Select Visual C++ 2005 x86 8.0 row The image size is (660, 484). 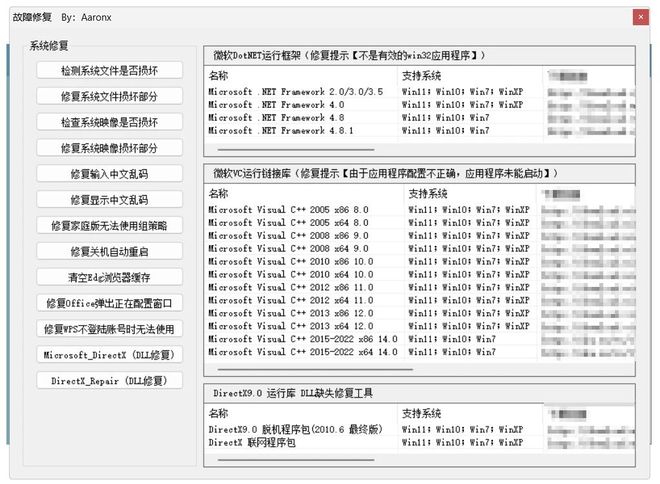(x=420, y=210)
